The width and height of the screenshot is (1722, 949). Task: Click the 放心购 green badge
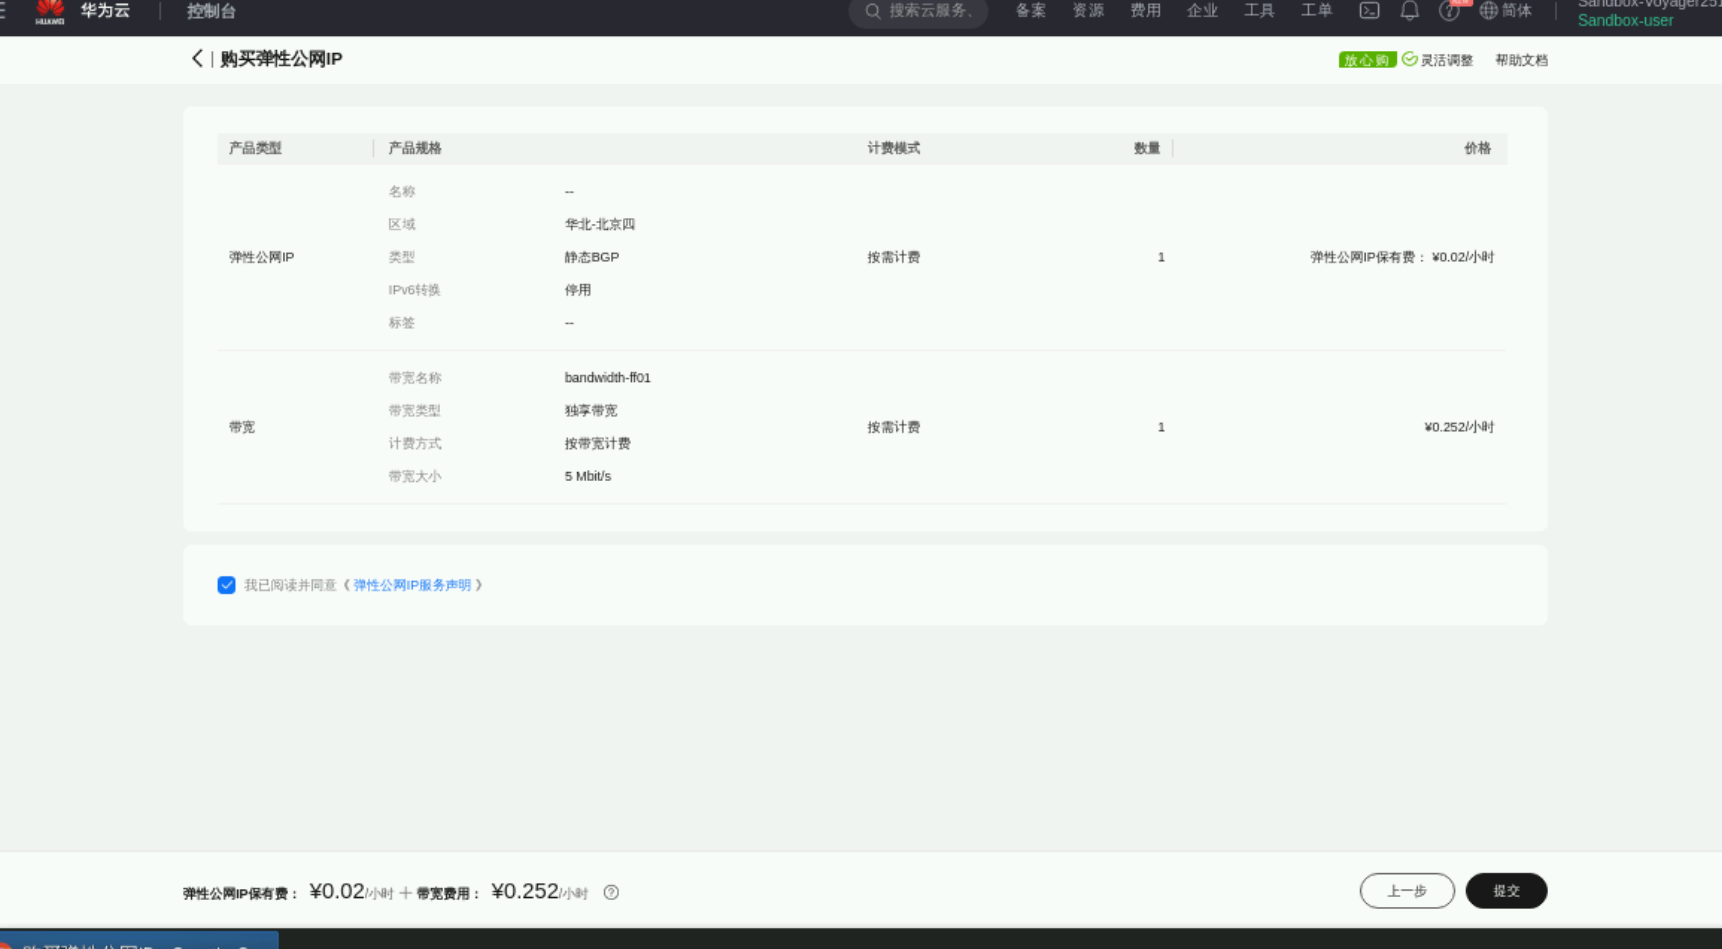pyautogui.click(x=1367, y=60)
